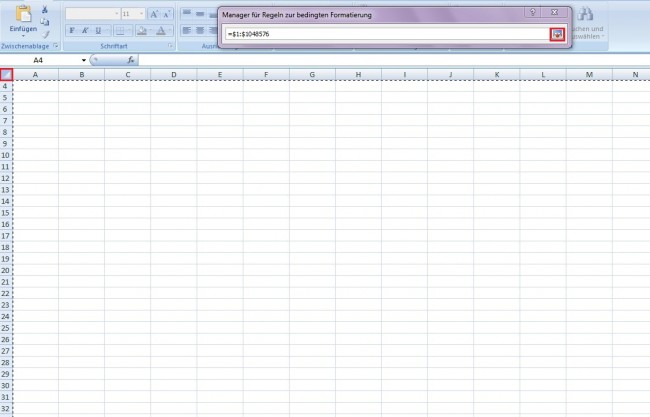
Task: Click the fill color paint bucket
Action: 142,30
